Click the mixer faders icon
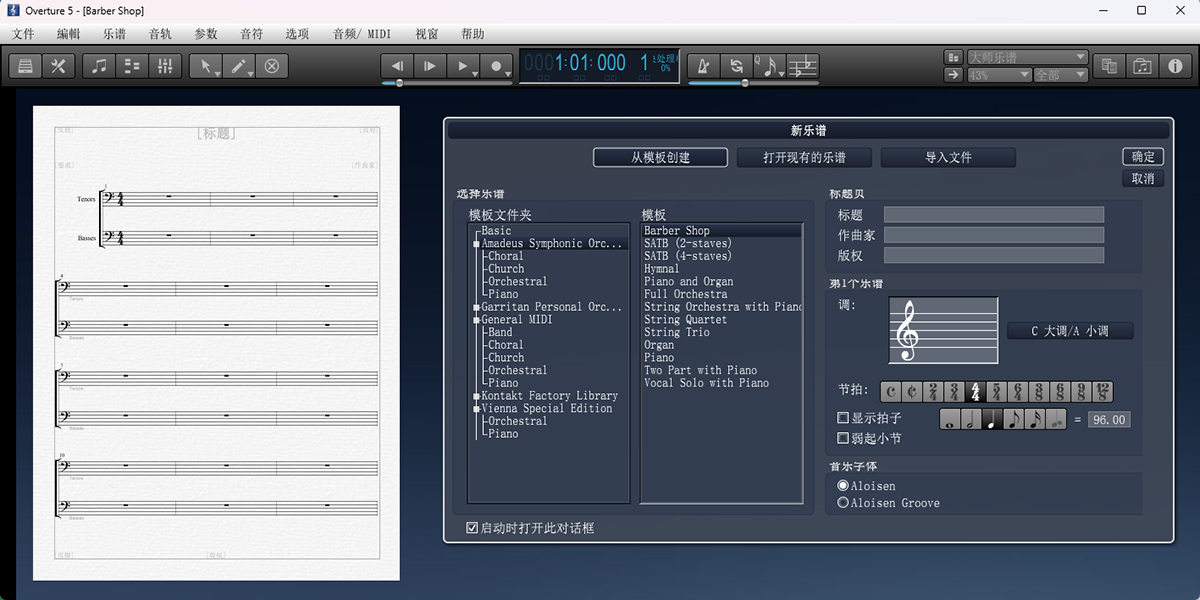Viewport: 1200px width, 600px height. pos(166,66)
